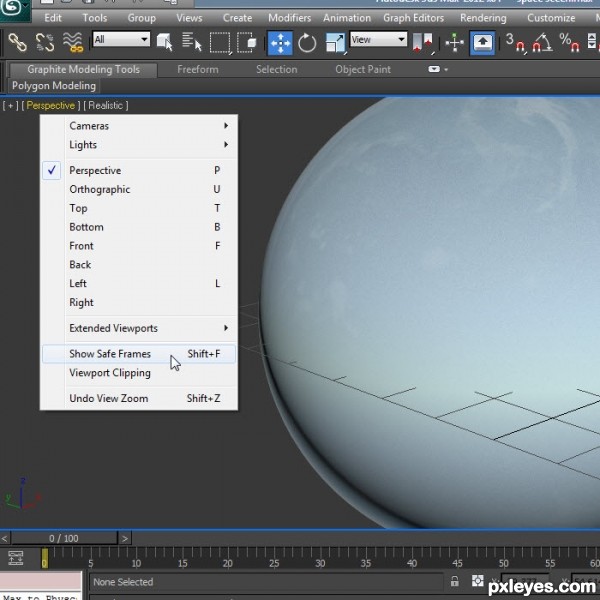Click the Rectangular Selection Region icon

pos(220,42)
